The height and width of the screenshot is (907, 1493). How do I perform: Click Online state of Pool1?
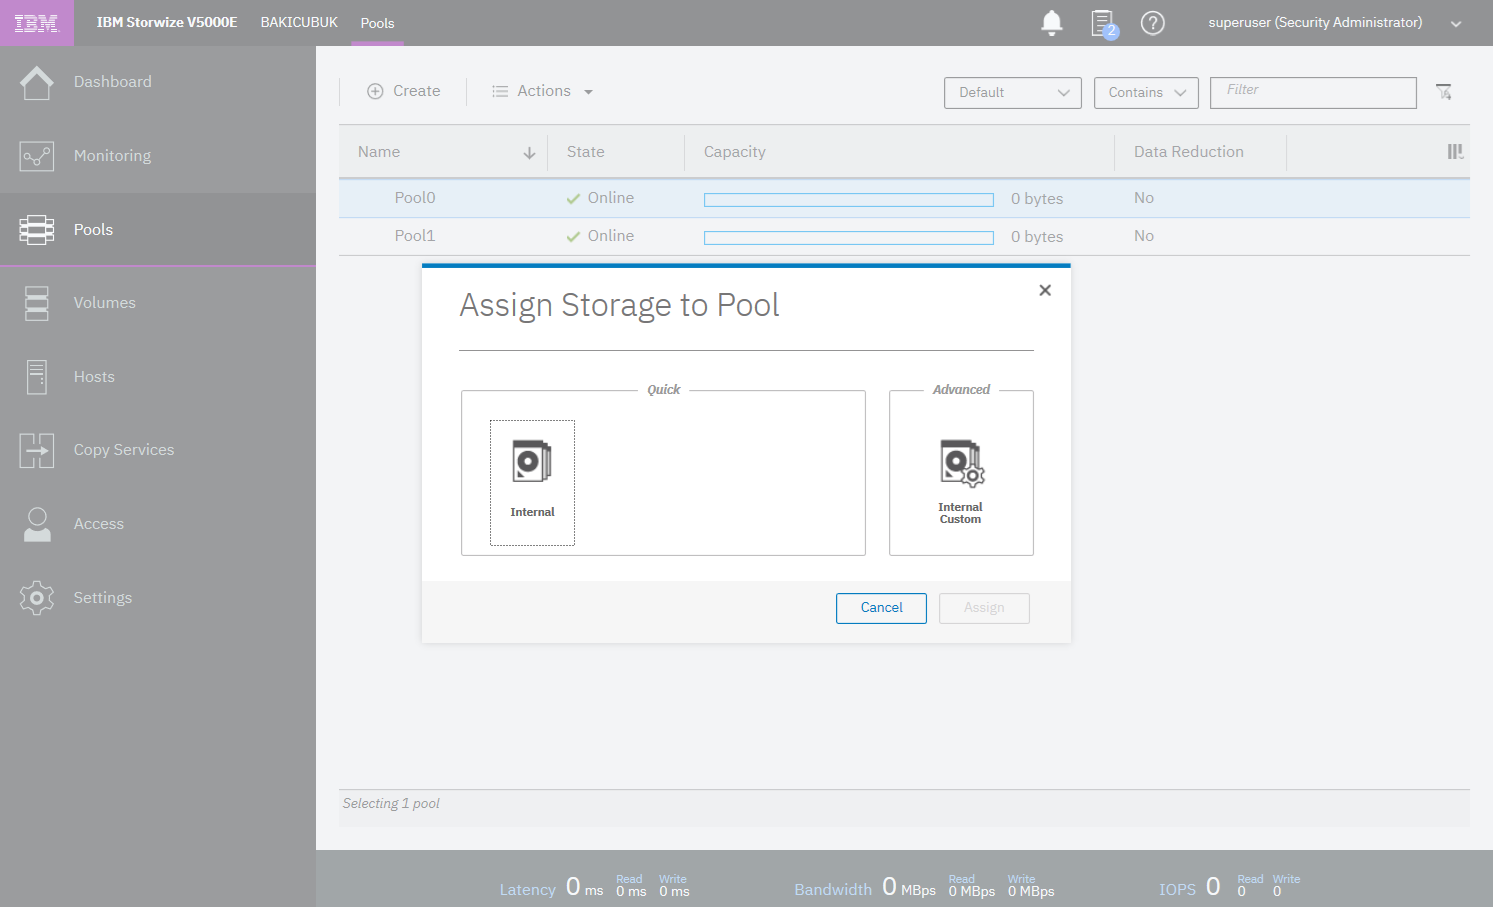[x=600, y=236]
